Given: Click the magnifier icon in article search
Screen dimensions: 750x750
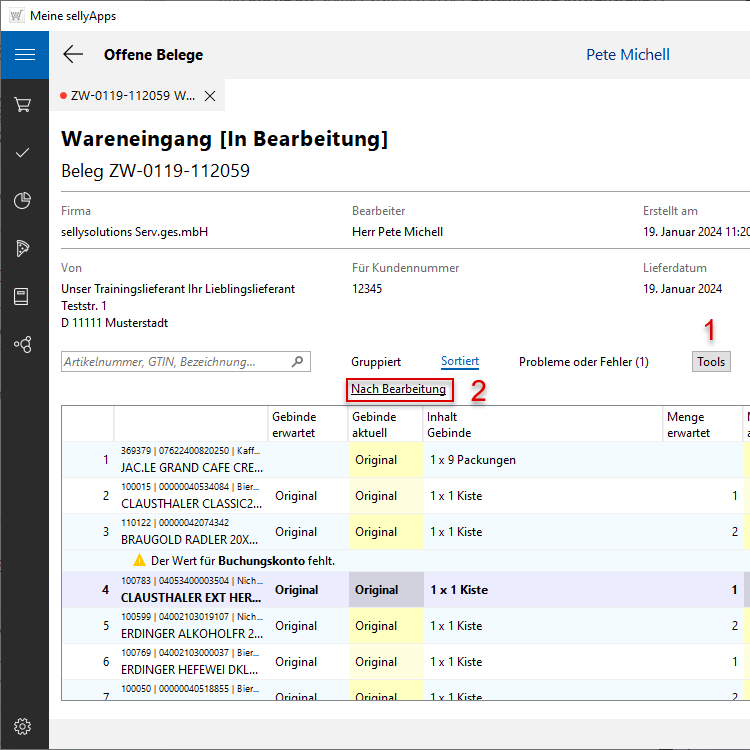Looking at the screenshot, I should coord(297,362).
